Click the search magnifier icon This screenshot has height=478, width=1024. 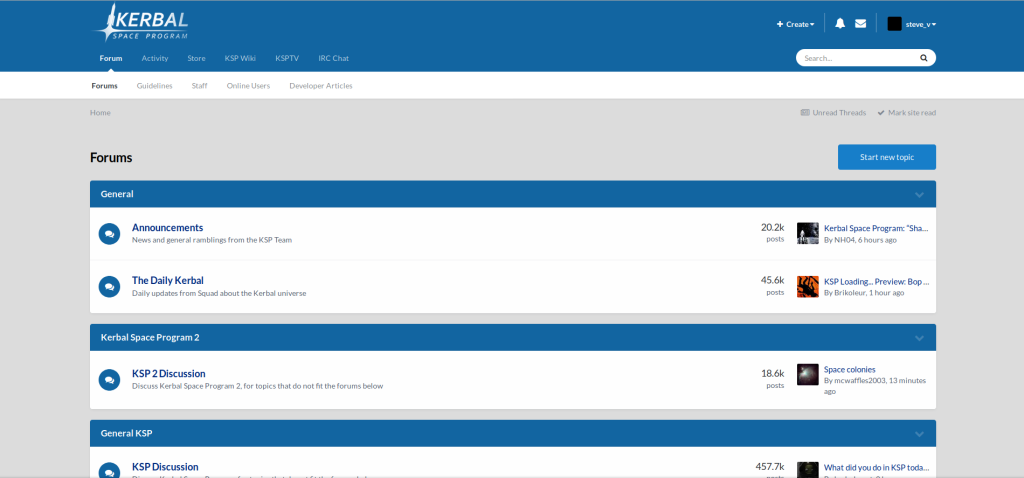point(923,58)
